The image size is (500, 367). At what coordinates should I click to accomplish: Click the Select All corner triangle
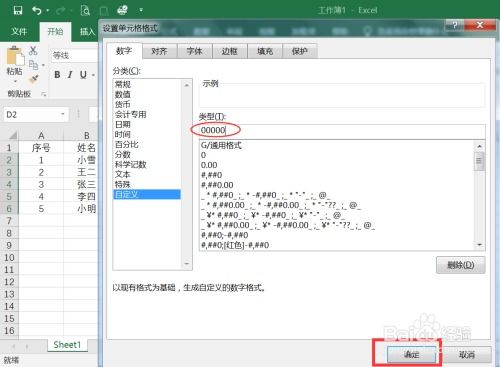coord(12,135)
